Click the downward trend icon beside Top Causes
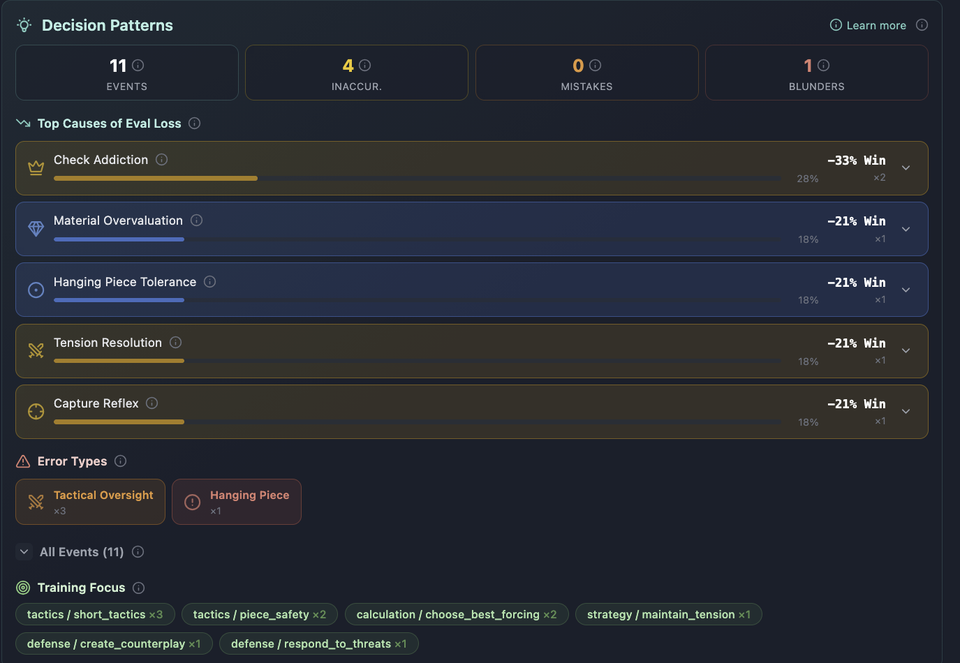 23,123
